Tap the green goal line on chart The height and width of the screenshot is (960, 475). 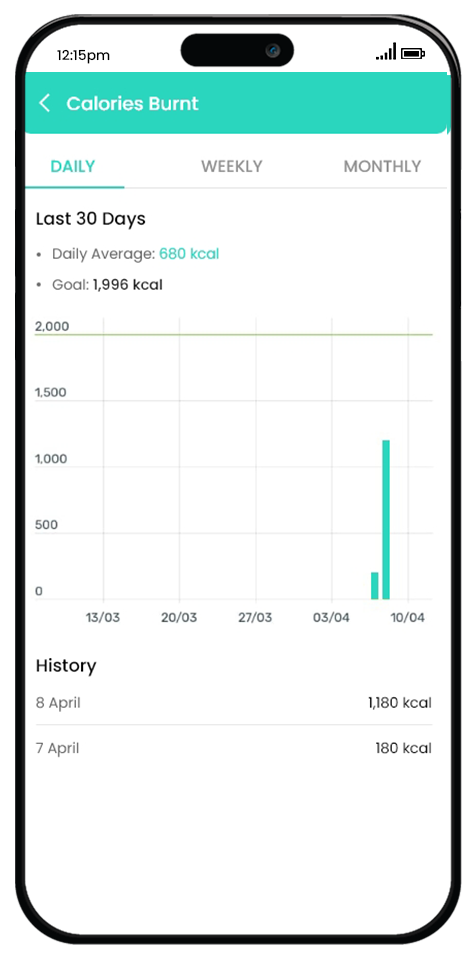coord(234,335)
